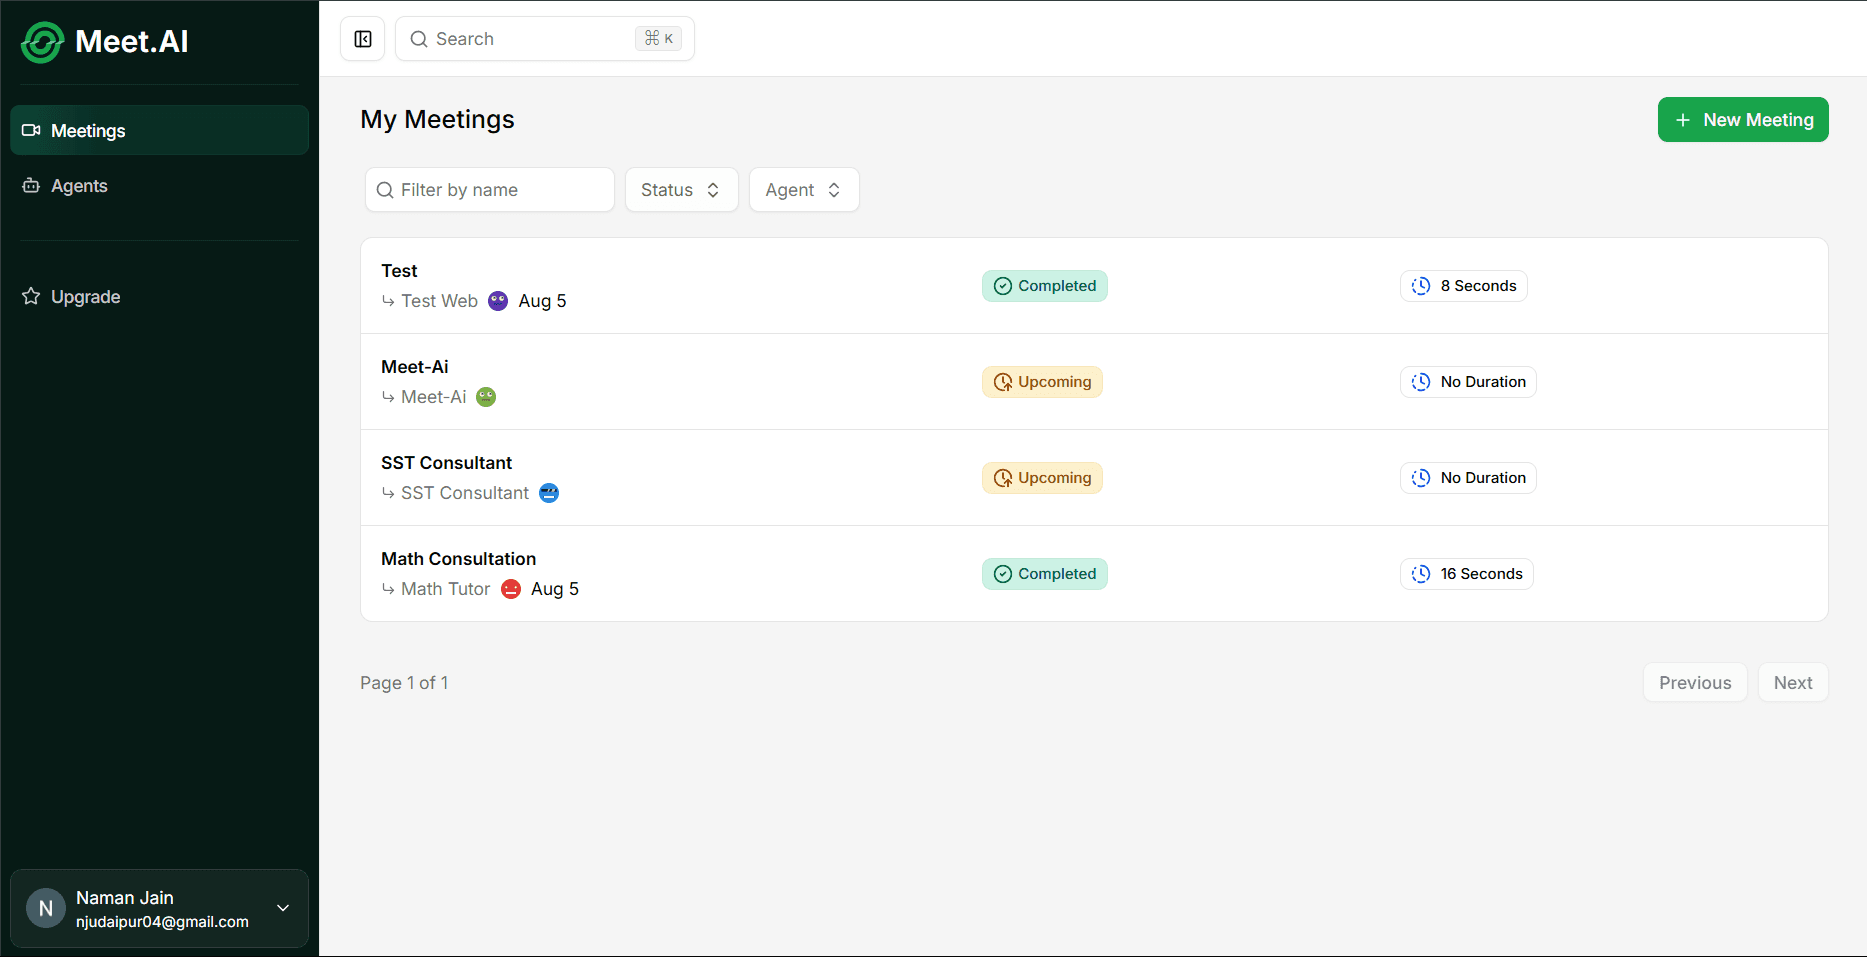Click the Meet-Ai green agent avatar
Viewport: 1867px width, 957px height.
(486, 397)
